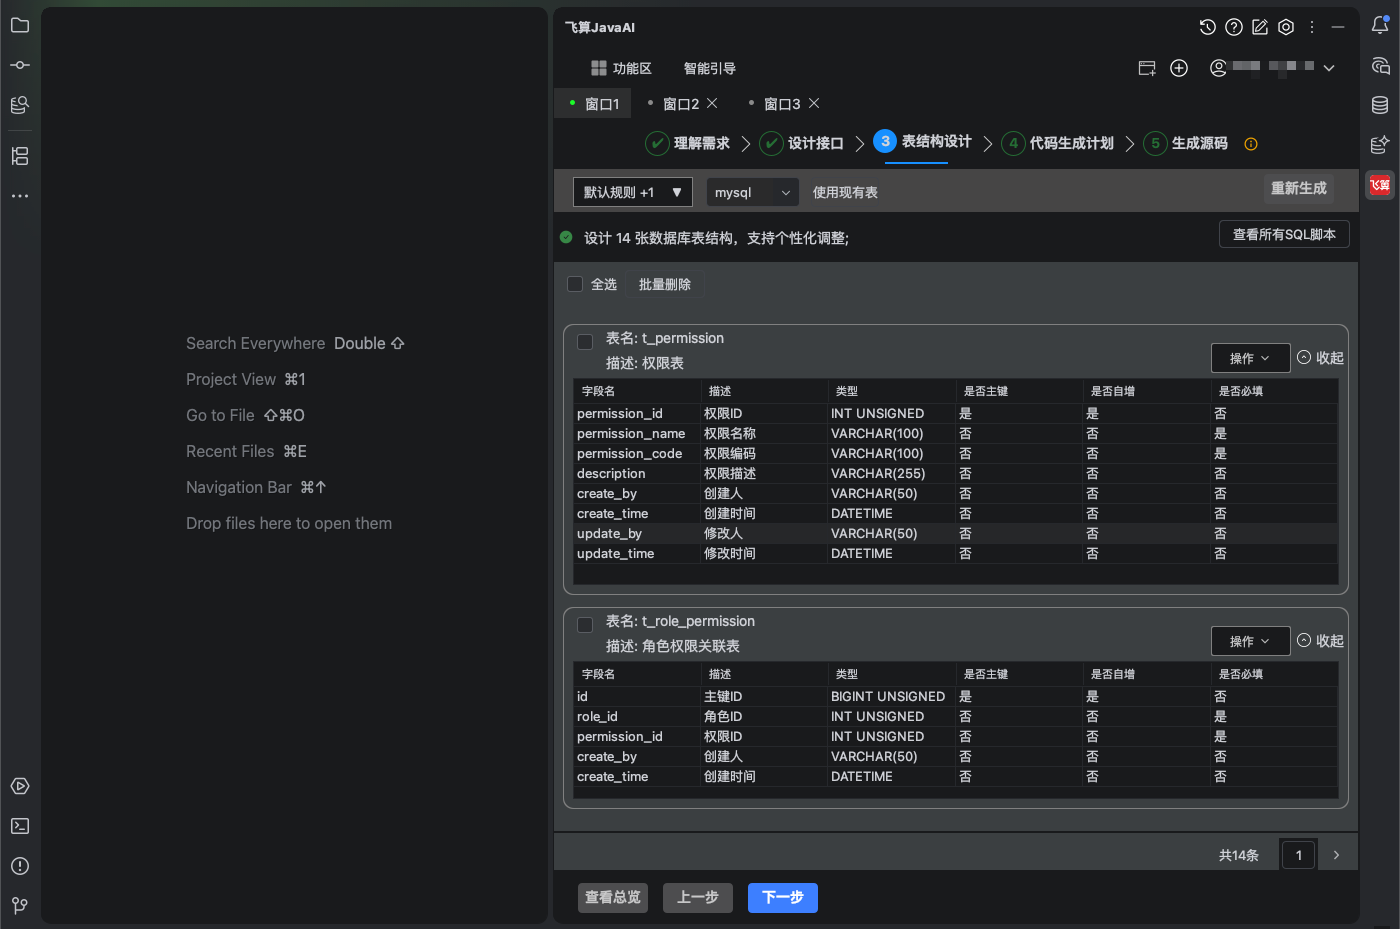The image size is (1400, 929).
Task: Open the AI database assistant icon
Action: click(x=1380, y=145)
